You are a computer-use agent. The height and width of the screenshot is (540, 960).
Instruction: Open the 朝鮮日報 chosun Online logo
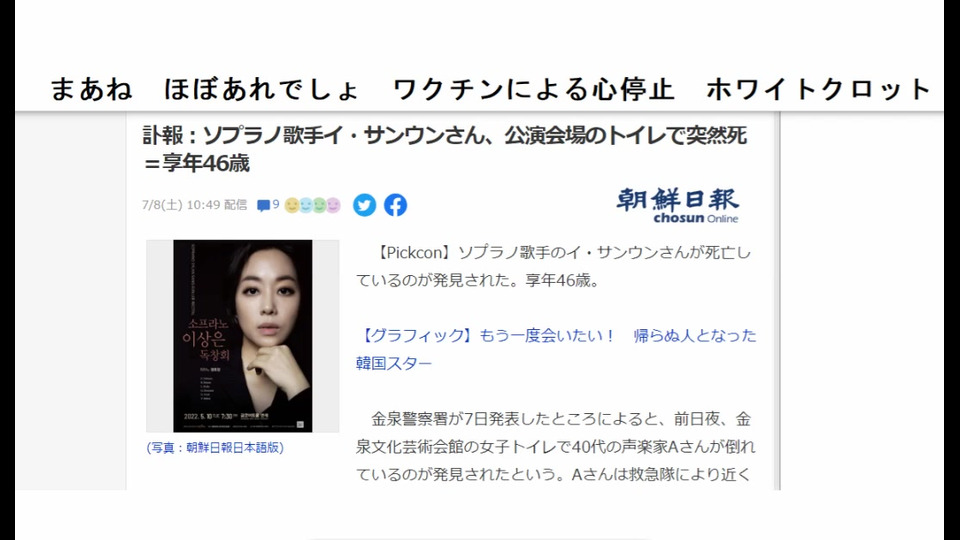678,206
